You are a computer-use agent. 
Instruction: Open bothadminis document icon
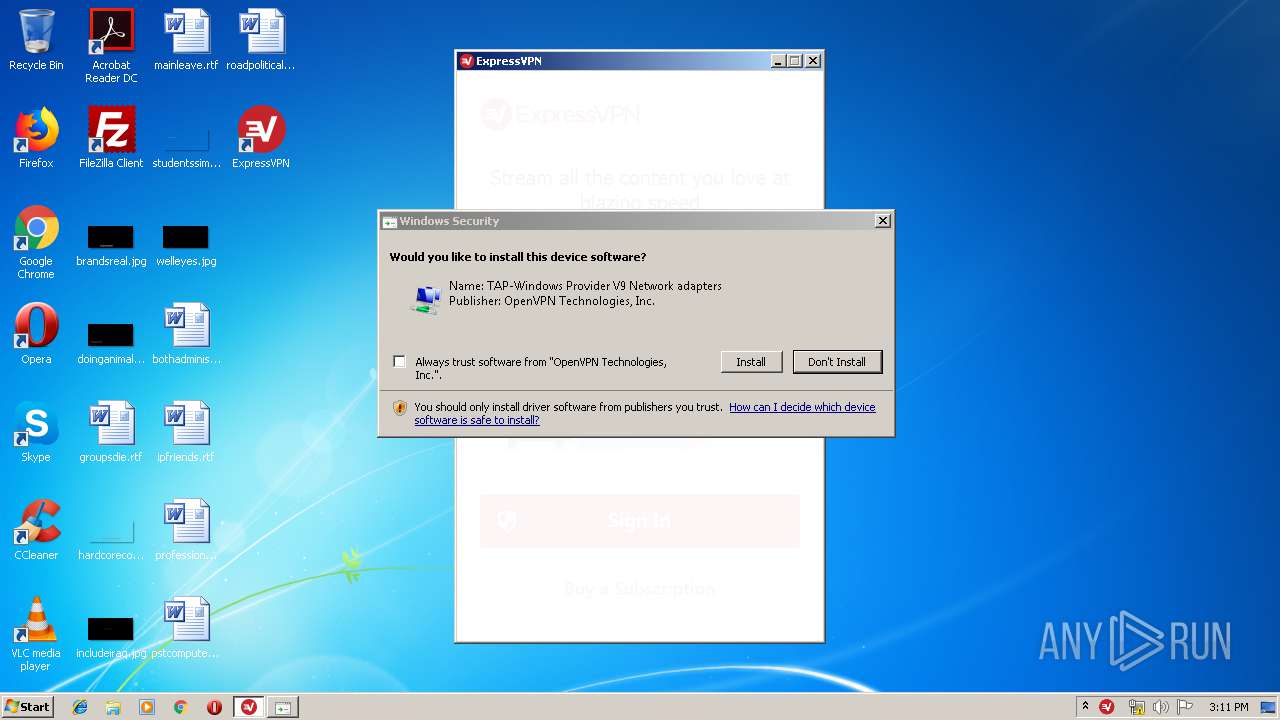pos(186,334)
